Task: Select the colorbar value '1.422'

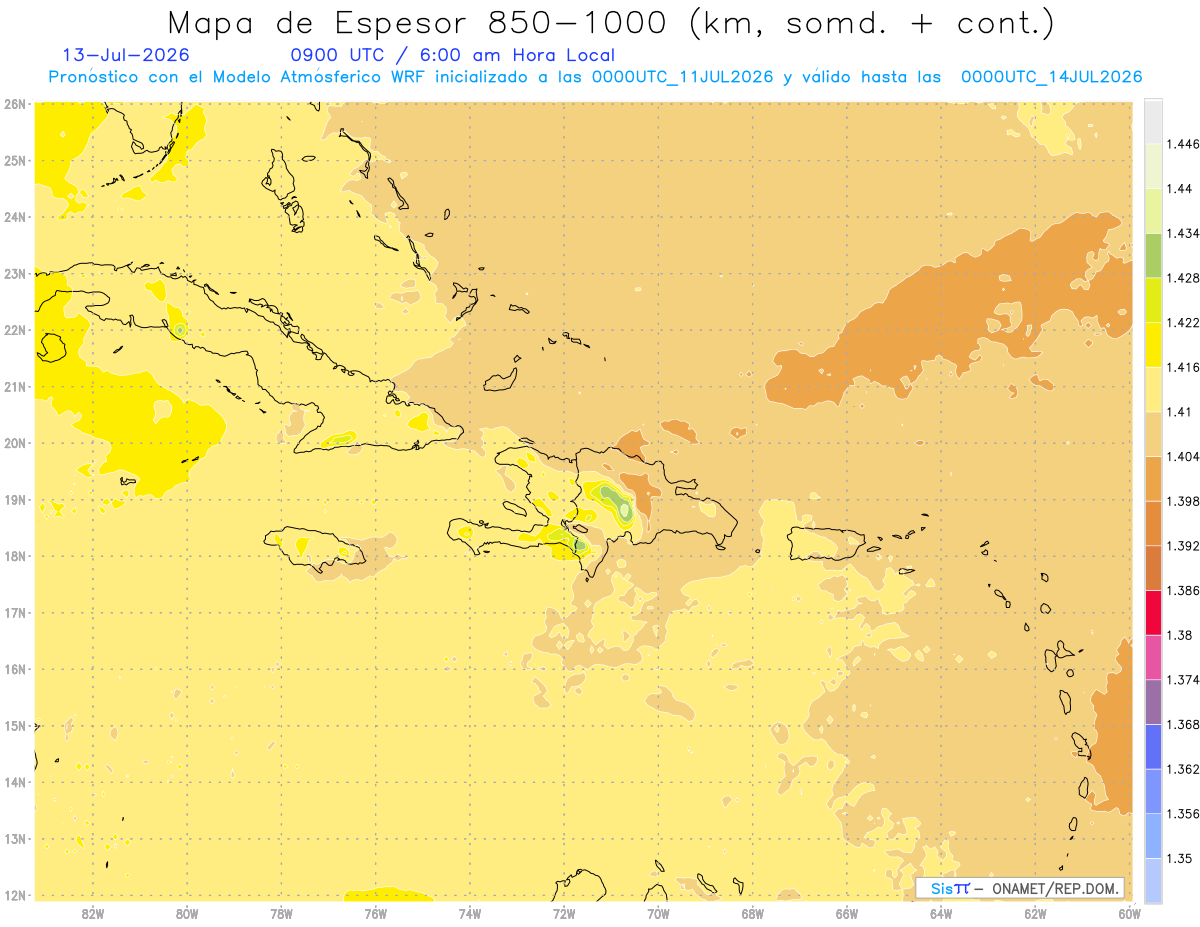Action: [1184, 322]
